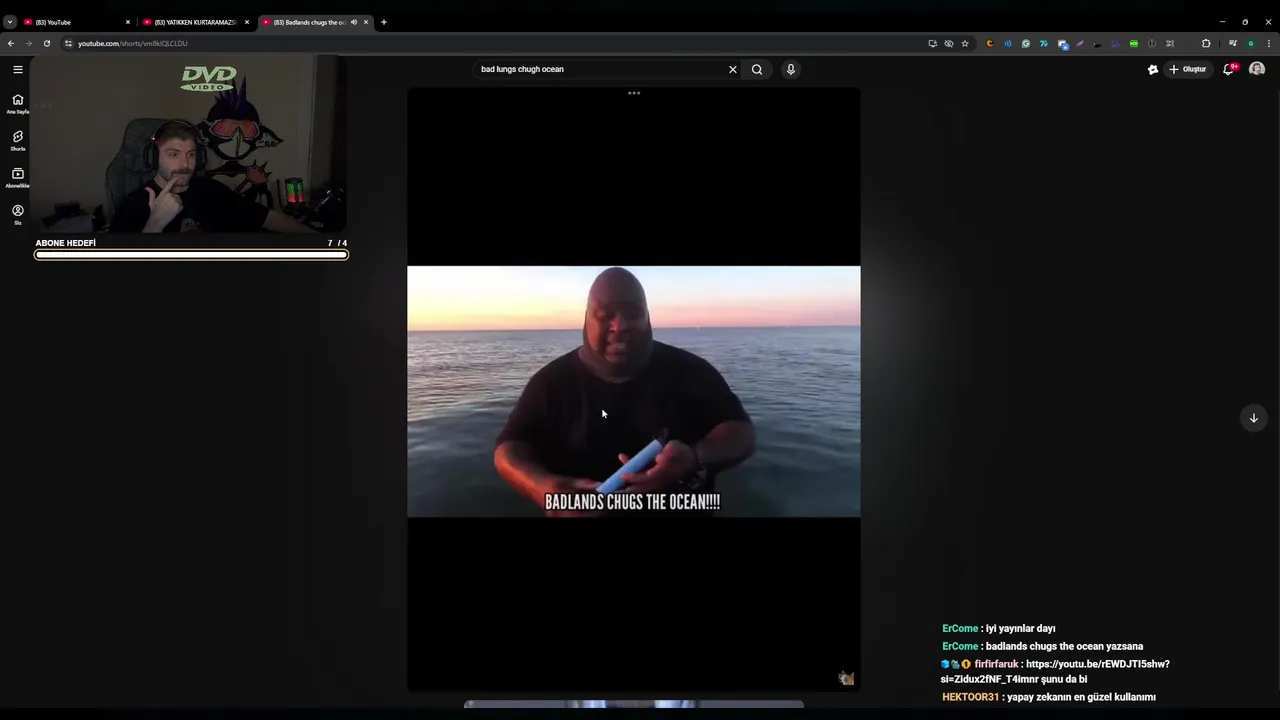The width and height of the screenshot is (1280, 720).
Task: Mute the tab via its speaker icon
Action: point(353,22)
